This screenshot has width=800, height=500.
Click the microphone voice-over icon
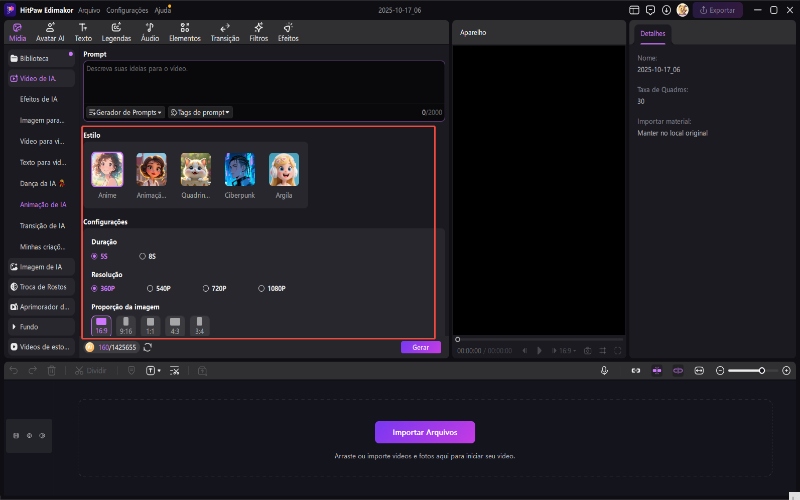(x=604, y=370)
